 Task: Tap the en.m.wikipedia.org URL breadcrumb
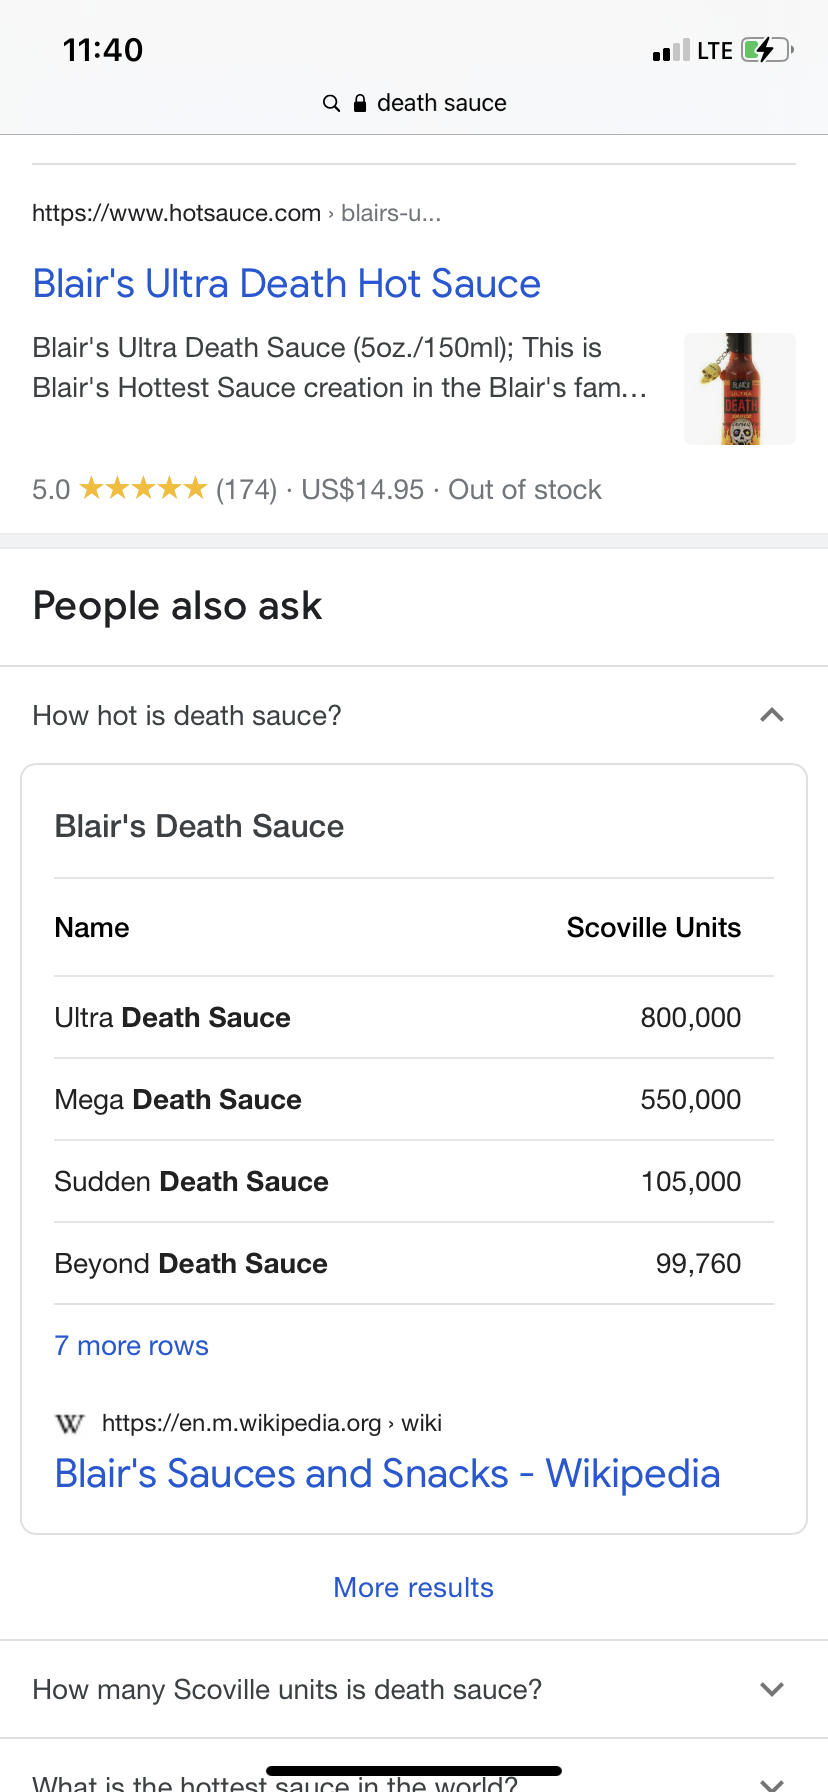click(x=271, y=1423)
